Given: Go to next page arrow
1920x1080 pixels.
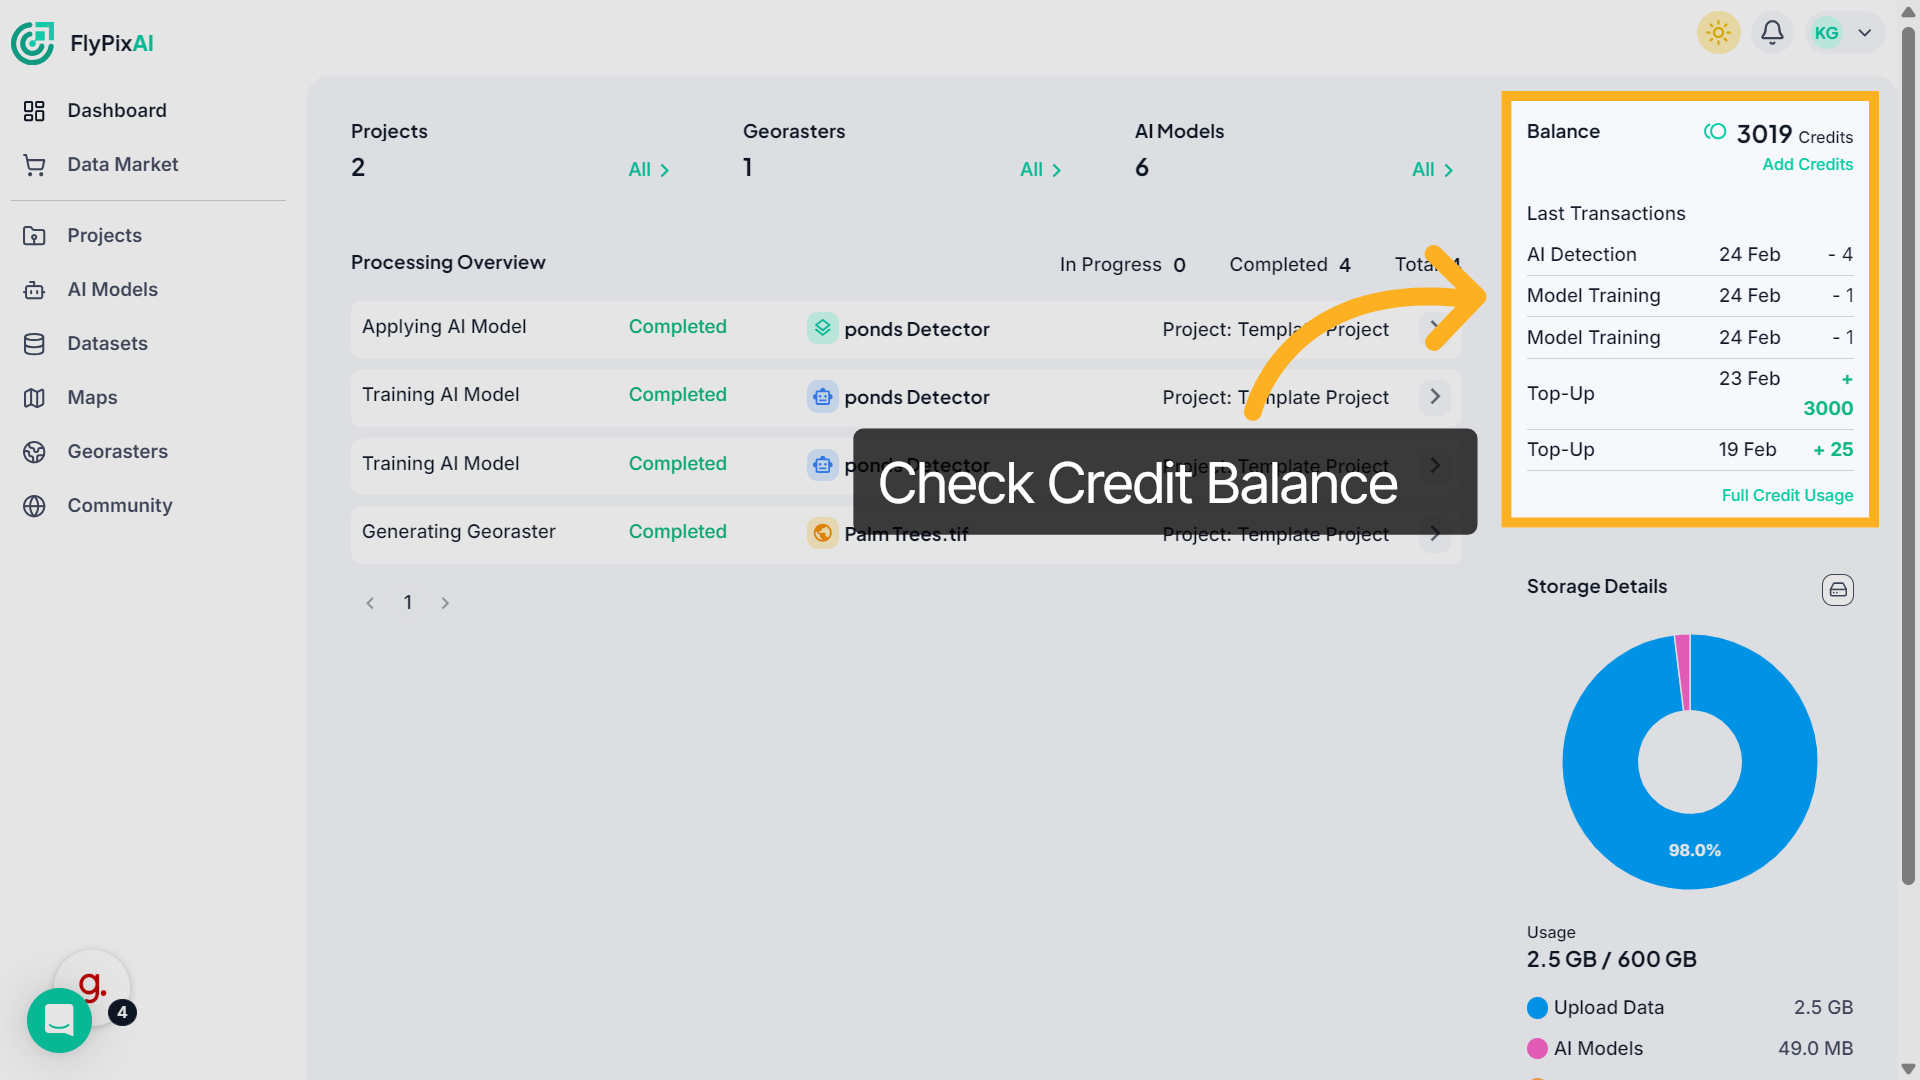Looking at the screenshot, I should pyautogui.click(x=445, y=603).
